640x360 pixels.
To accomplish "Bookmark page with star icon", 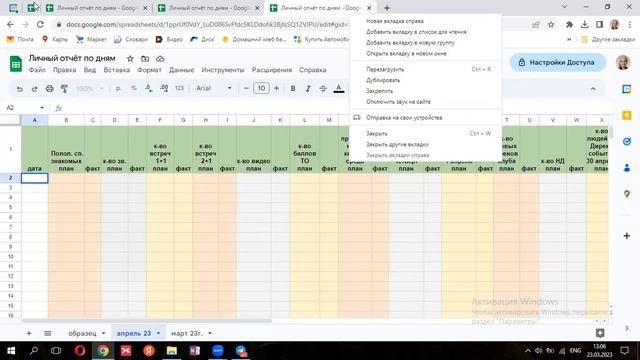I will pyautogui.click(x=551, y=24).
